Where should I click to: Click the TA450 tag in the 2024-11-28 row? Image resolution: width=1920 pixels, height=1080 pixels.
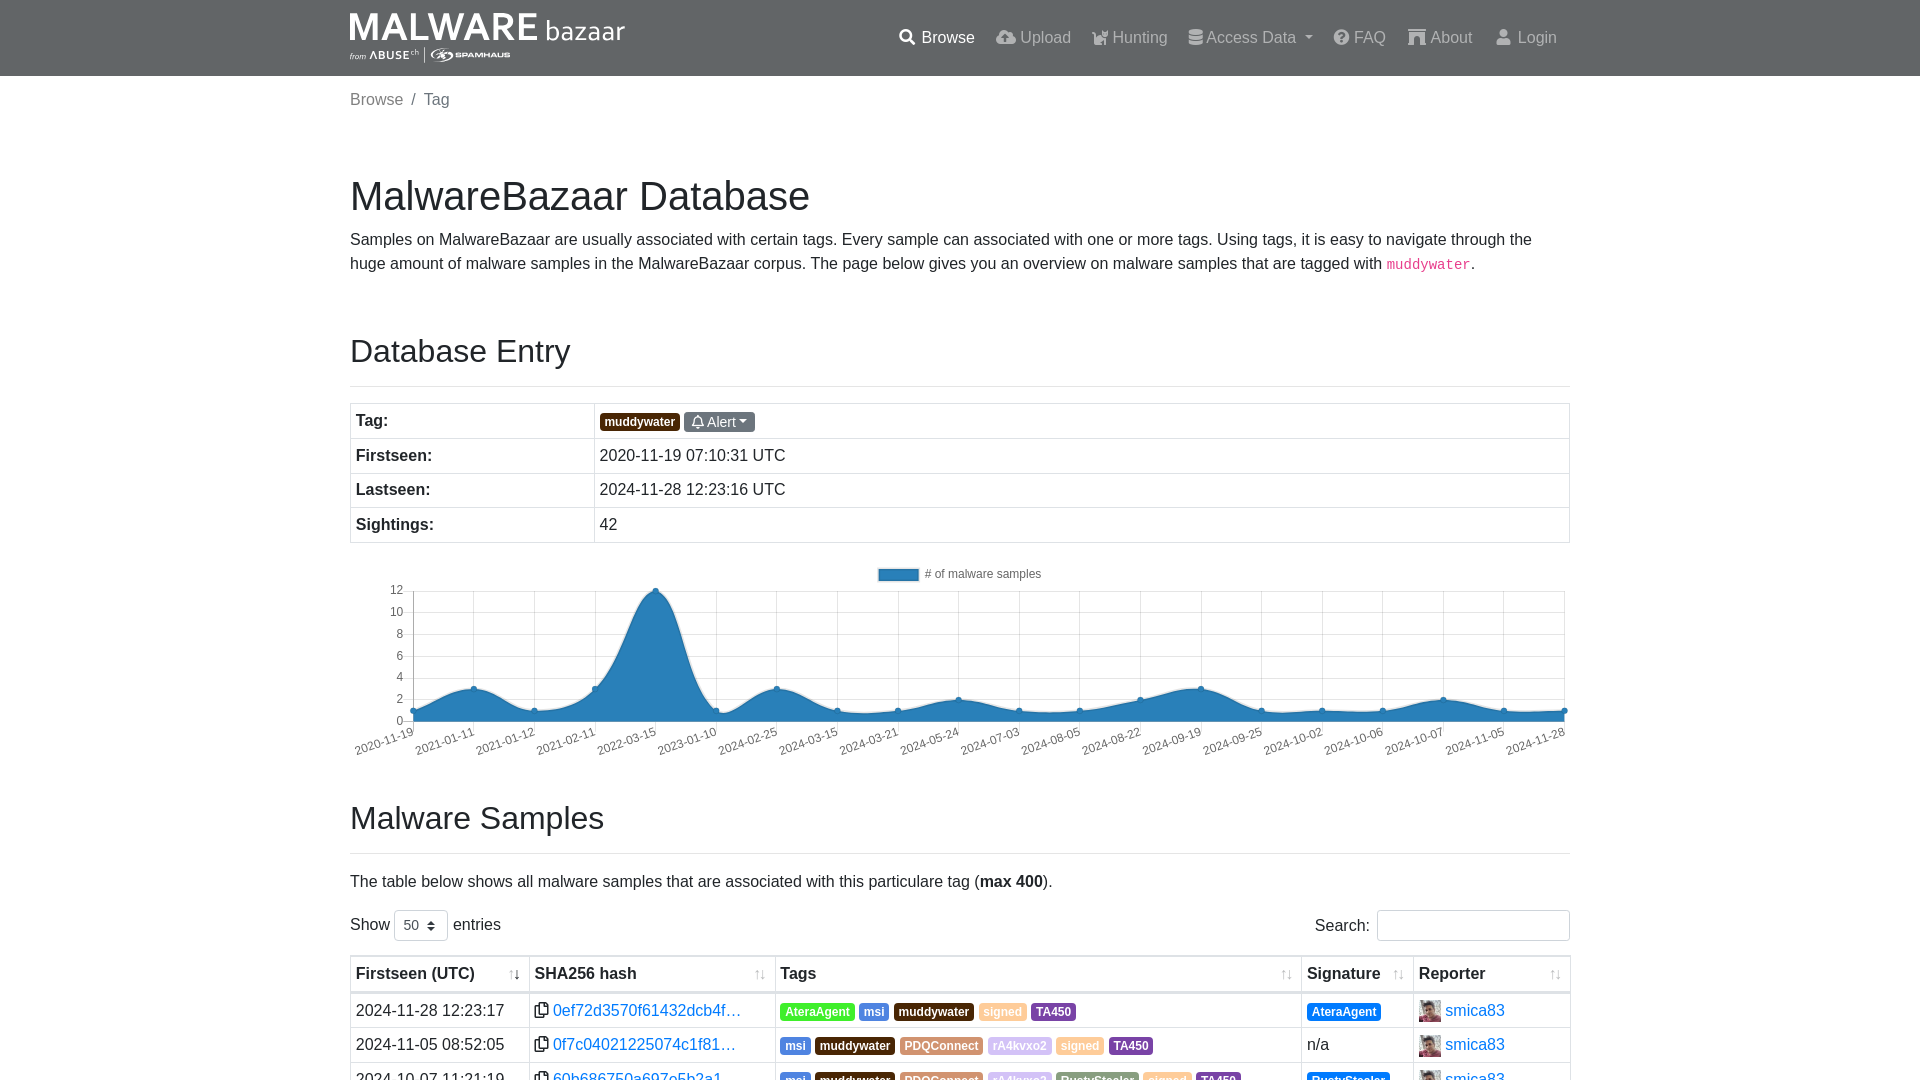[x=1053, y=1012]
